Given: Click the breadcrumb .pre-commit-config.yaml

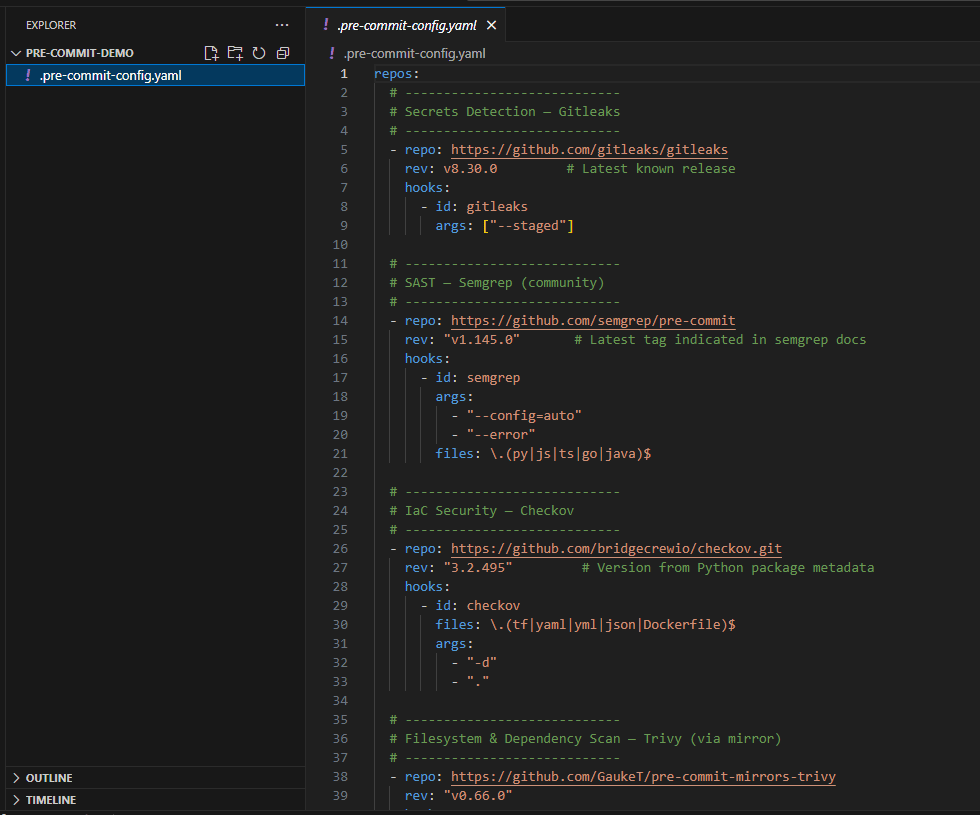Looking at the screenshot, I should click(414, 54).
